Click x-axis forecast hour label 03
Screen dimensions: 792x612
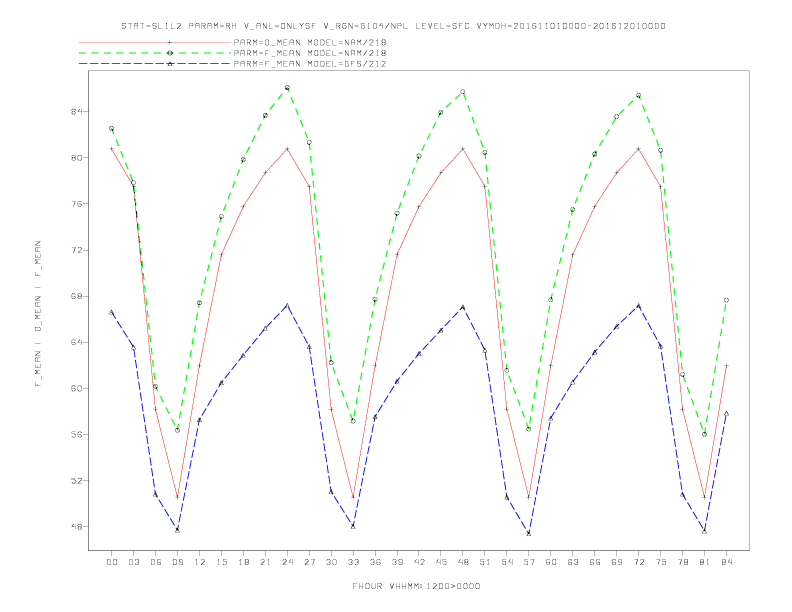133,562
